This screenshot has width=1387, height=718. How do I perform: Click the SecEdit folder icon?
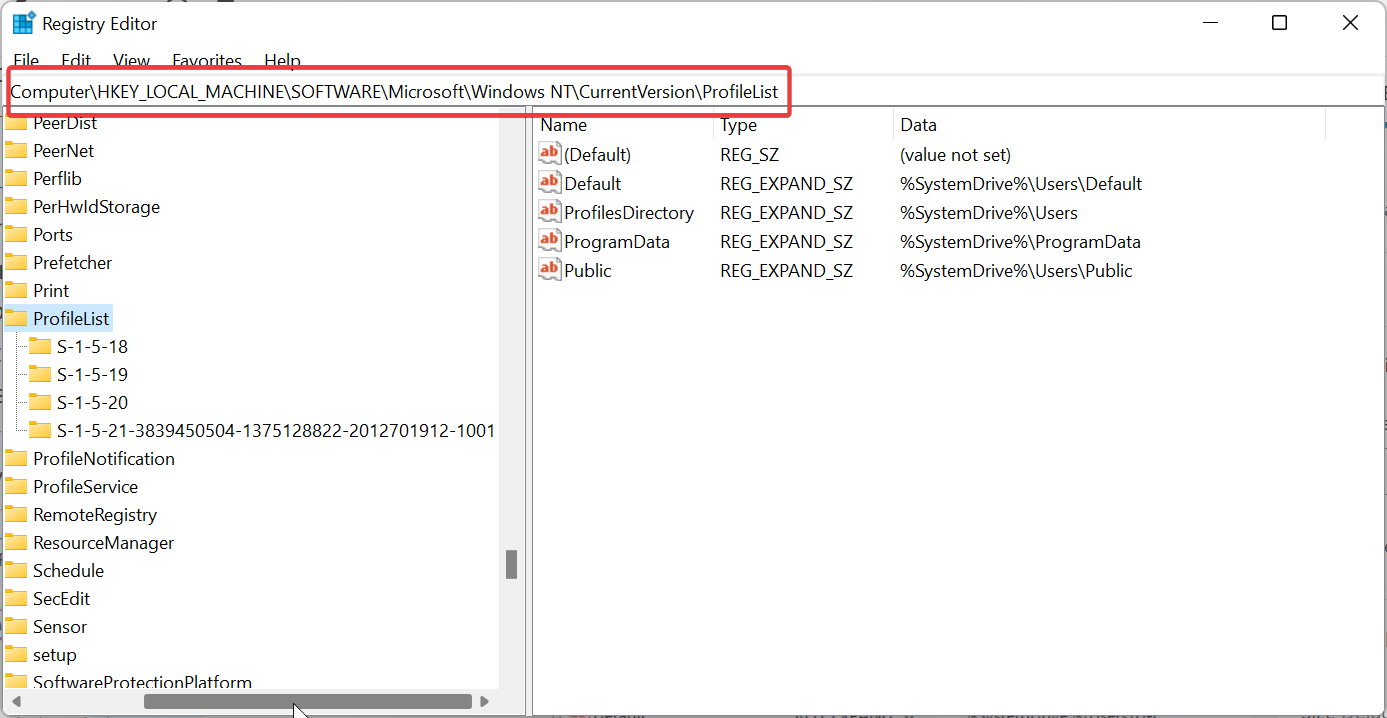[x=16, y=599]
